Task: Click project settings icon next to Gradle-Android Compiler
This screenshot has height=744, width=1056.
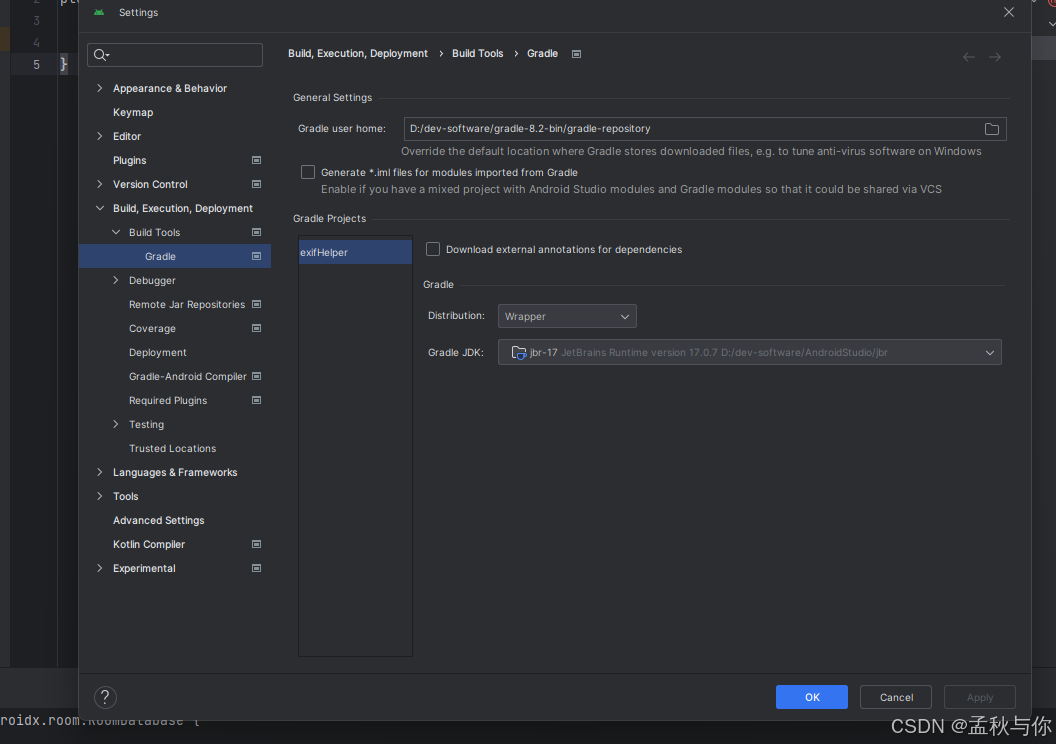Action: (257, 376)
